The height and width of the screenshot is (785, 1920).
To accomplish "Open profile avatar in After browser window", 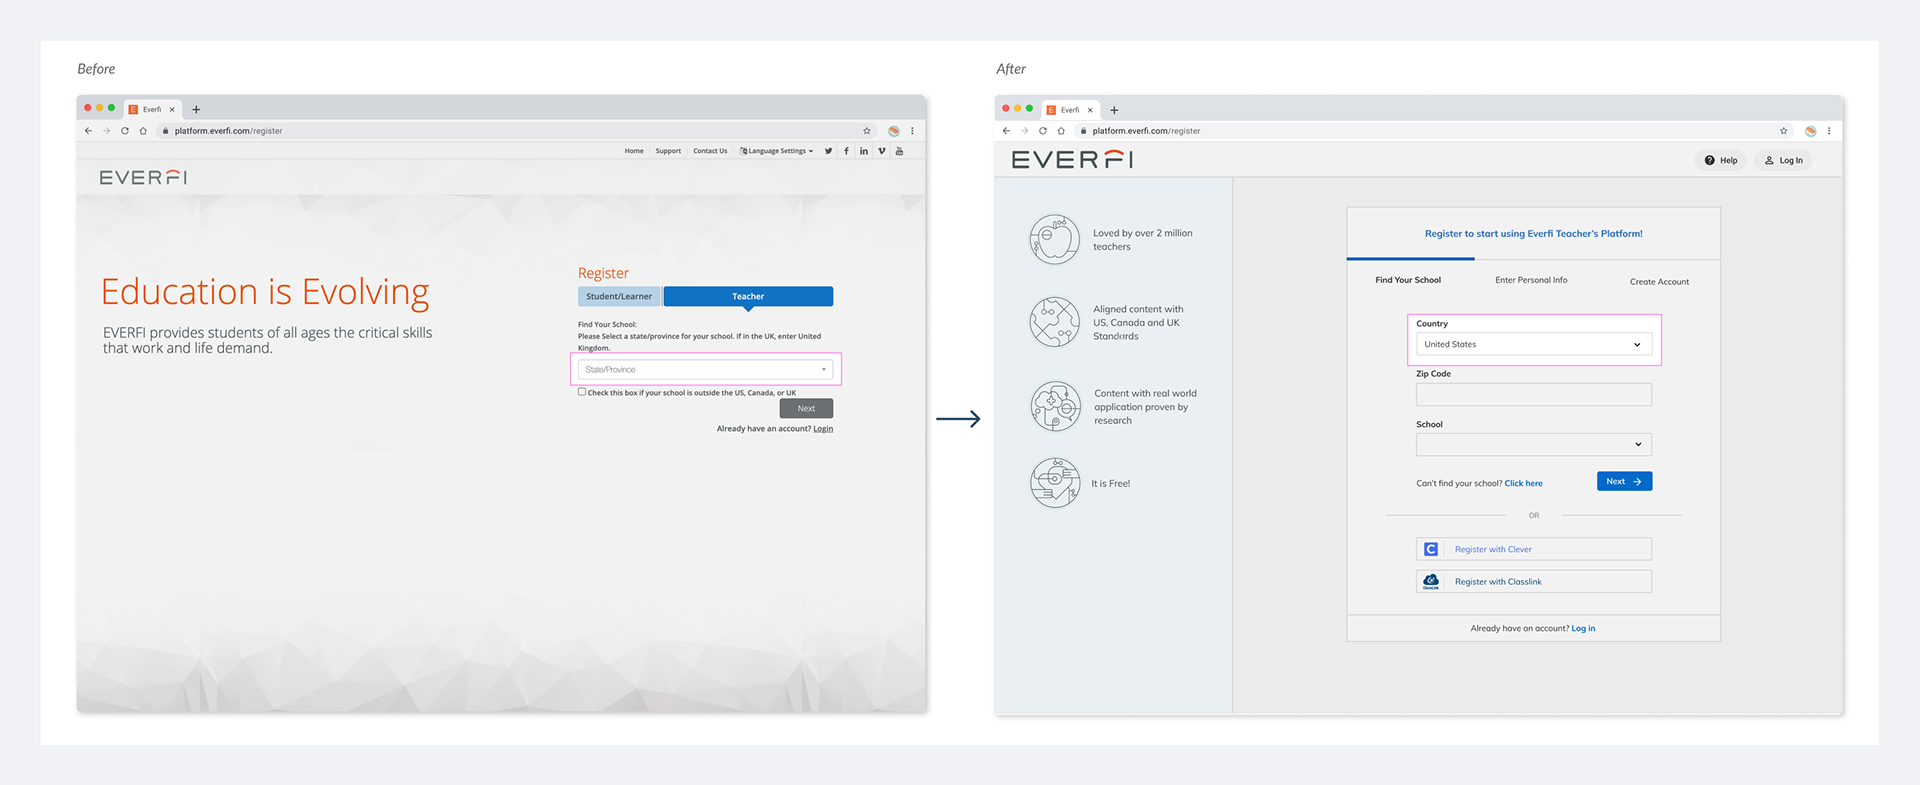I will [x=1810, y=131].
